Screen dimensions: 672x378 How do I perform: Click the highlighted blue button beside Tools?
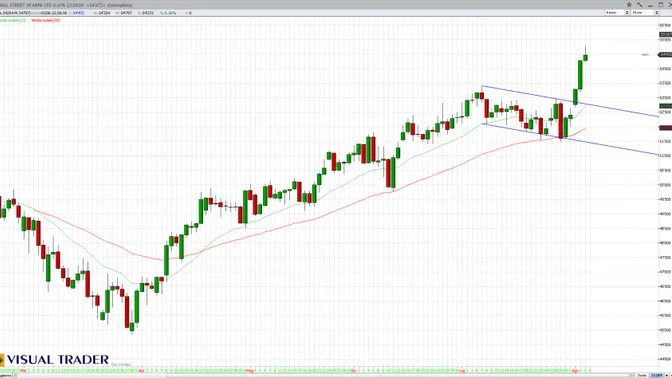(657, 375)
